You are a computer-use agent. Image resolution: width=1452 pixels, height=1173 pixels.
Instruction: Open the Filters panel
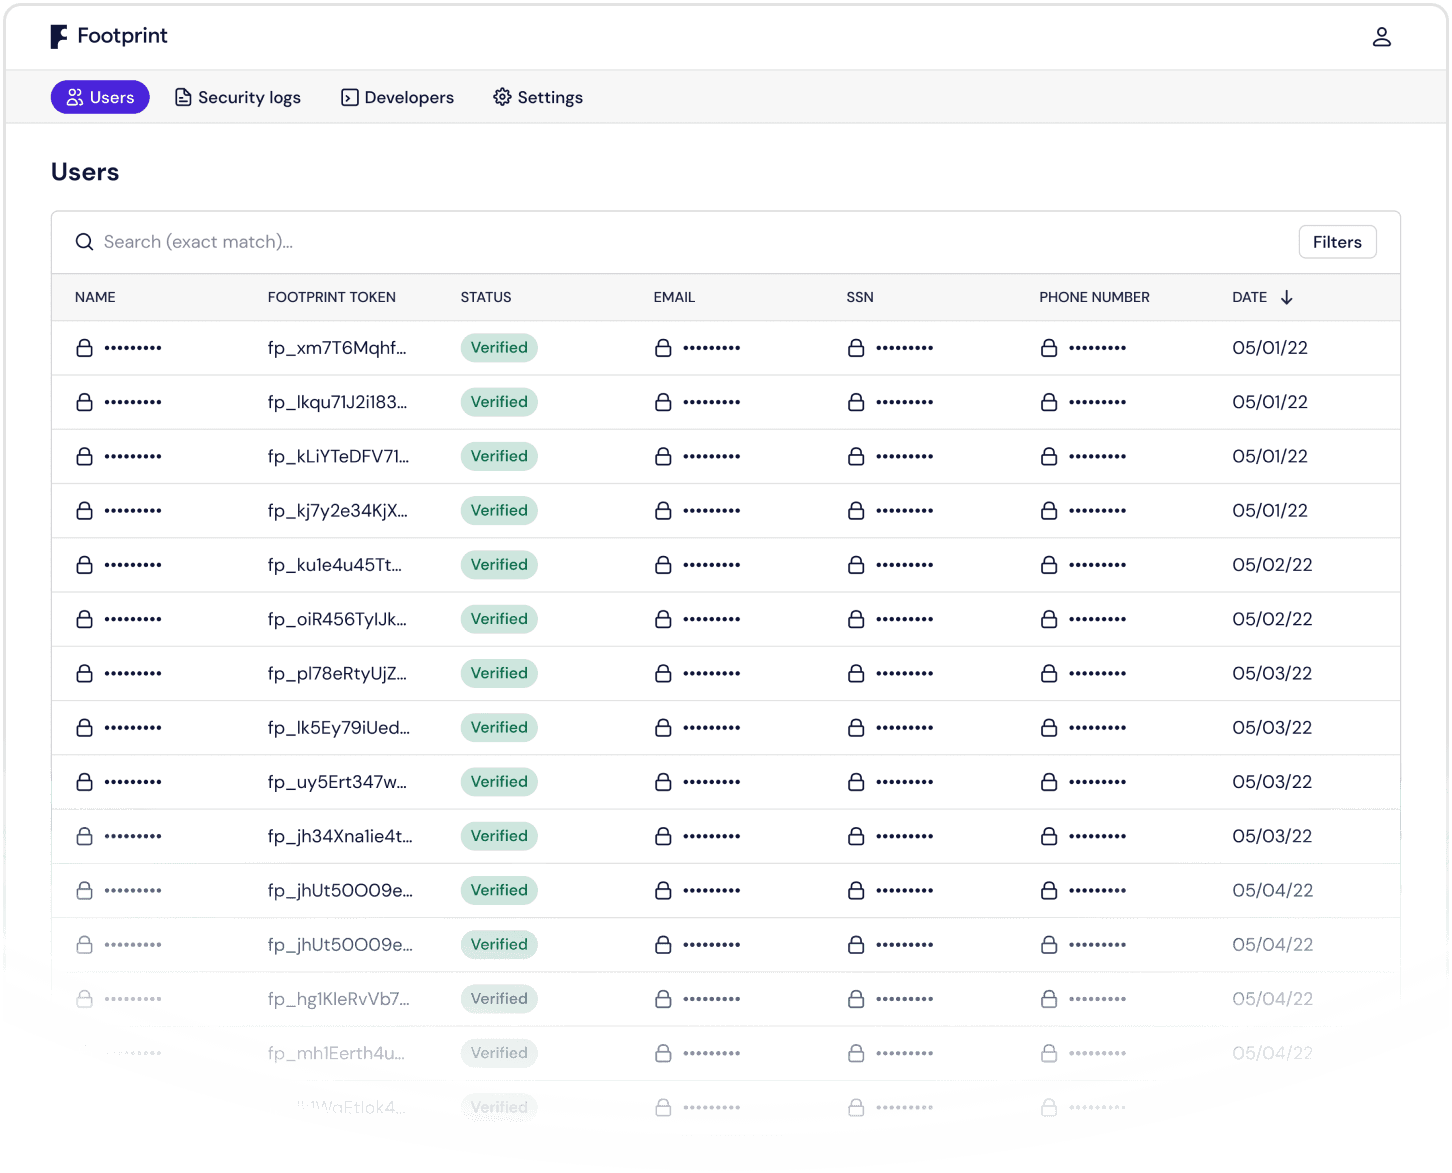tap(1337, 241)
